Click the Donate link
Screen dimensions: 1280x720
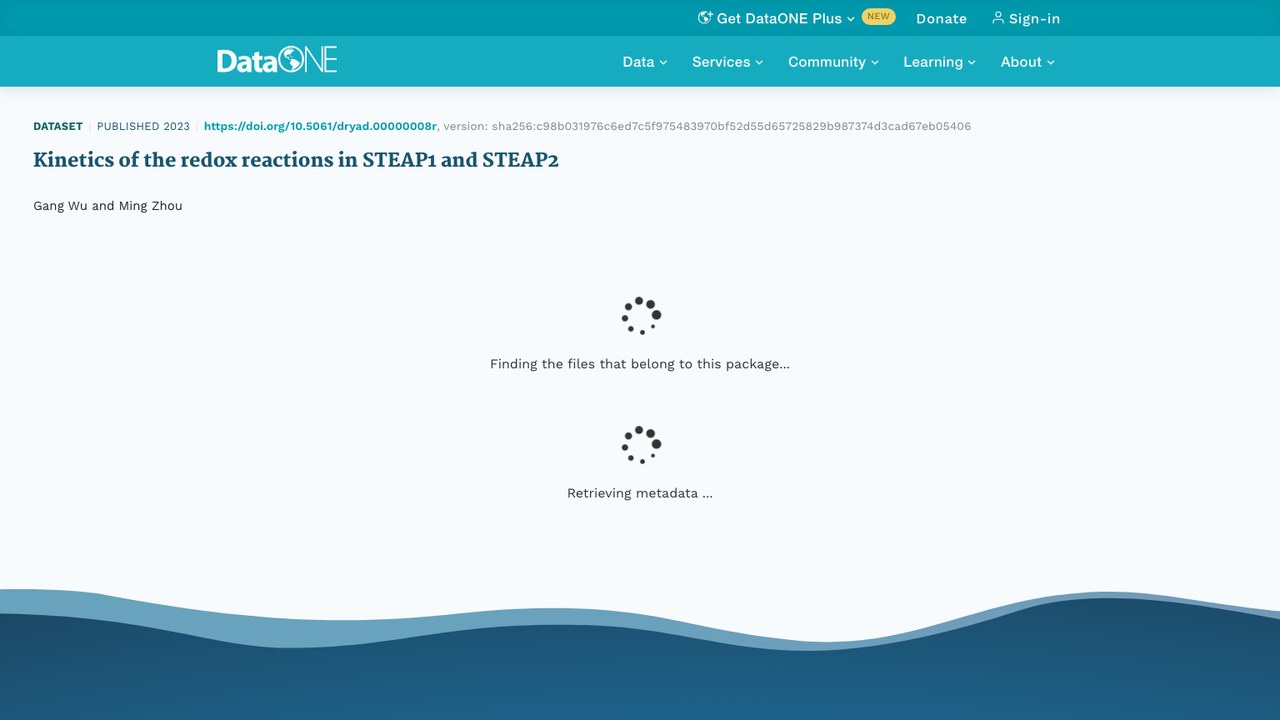tap(941, 18)
